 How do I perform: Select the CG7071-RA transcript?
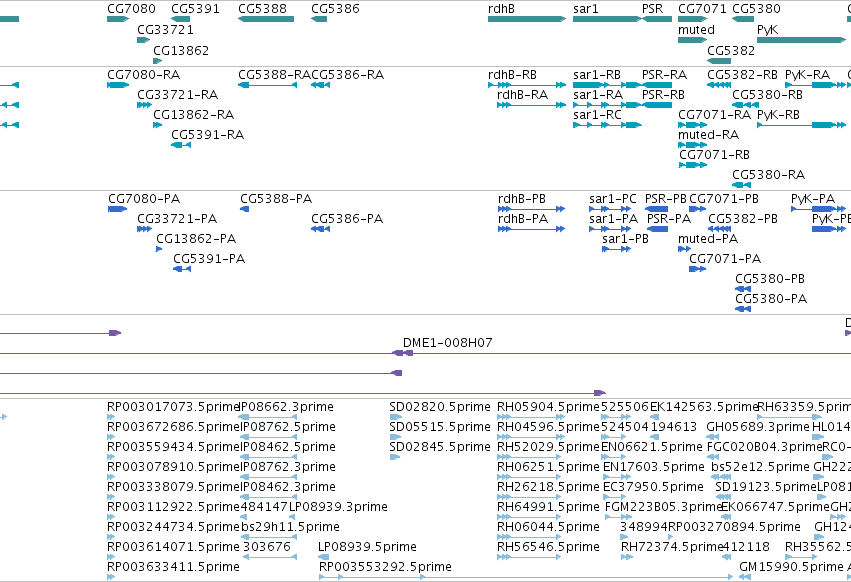(x=693, y=125)
